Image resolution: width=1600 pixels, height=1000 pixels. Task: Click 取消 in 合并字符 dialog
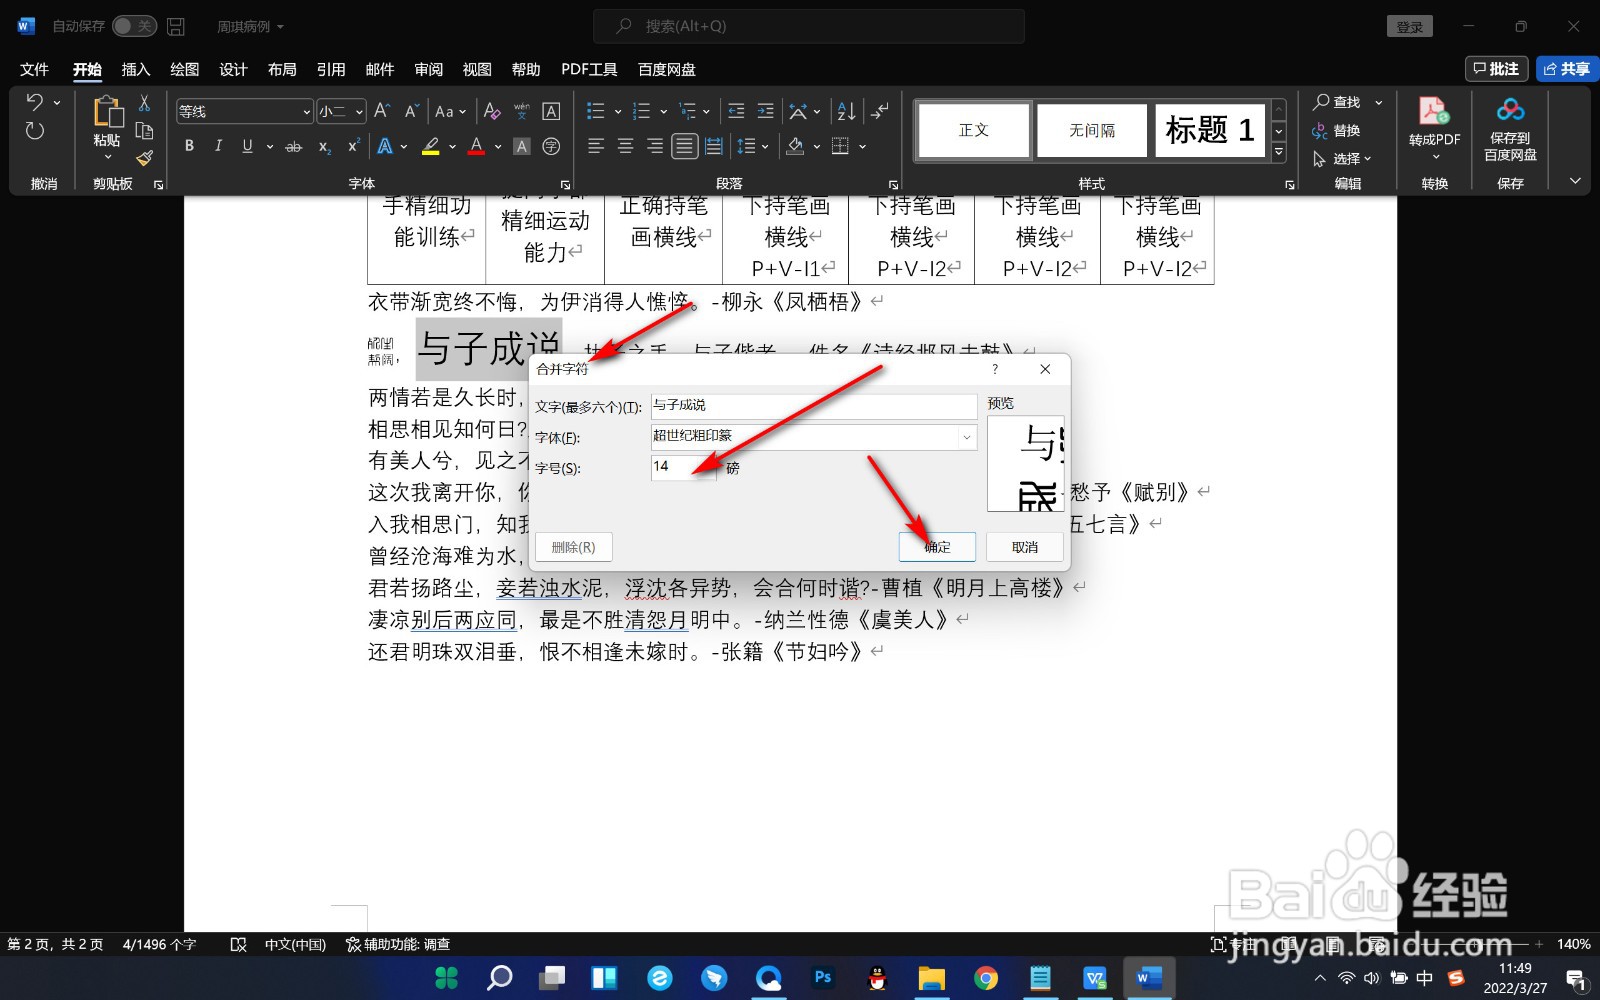pyautogui.click(x=1025, y=547)
